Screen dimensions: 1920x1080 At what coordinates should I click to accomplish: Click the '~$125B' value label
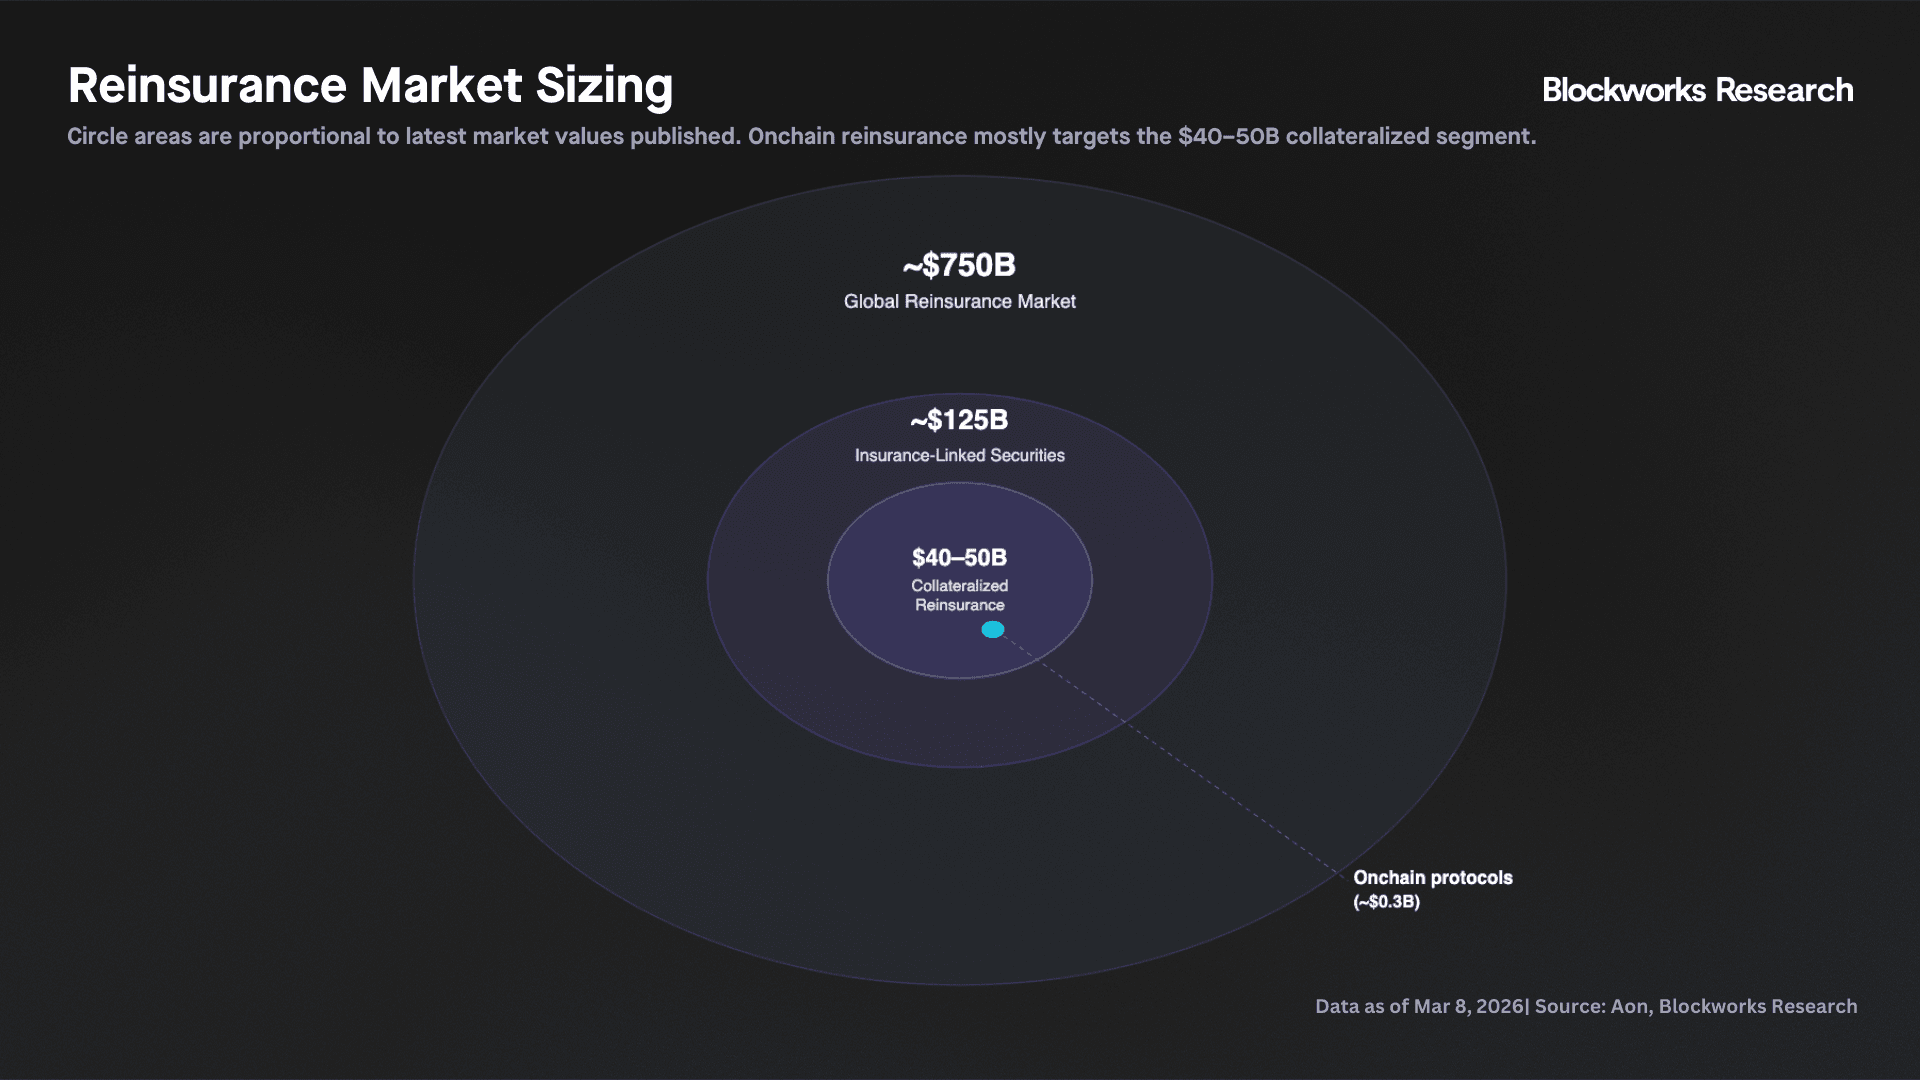959,420
